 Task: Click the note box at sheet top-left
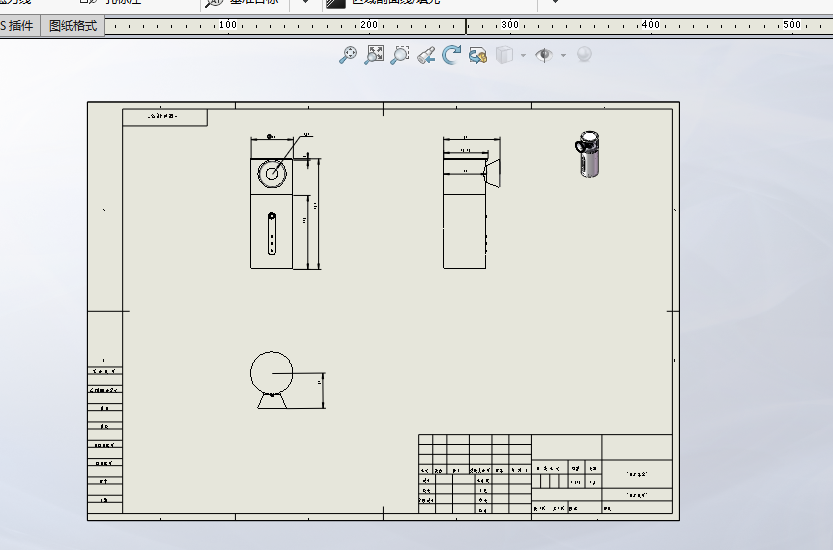pyautogui.click(x=165, y=117)
